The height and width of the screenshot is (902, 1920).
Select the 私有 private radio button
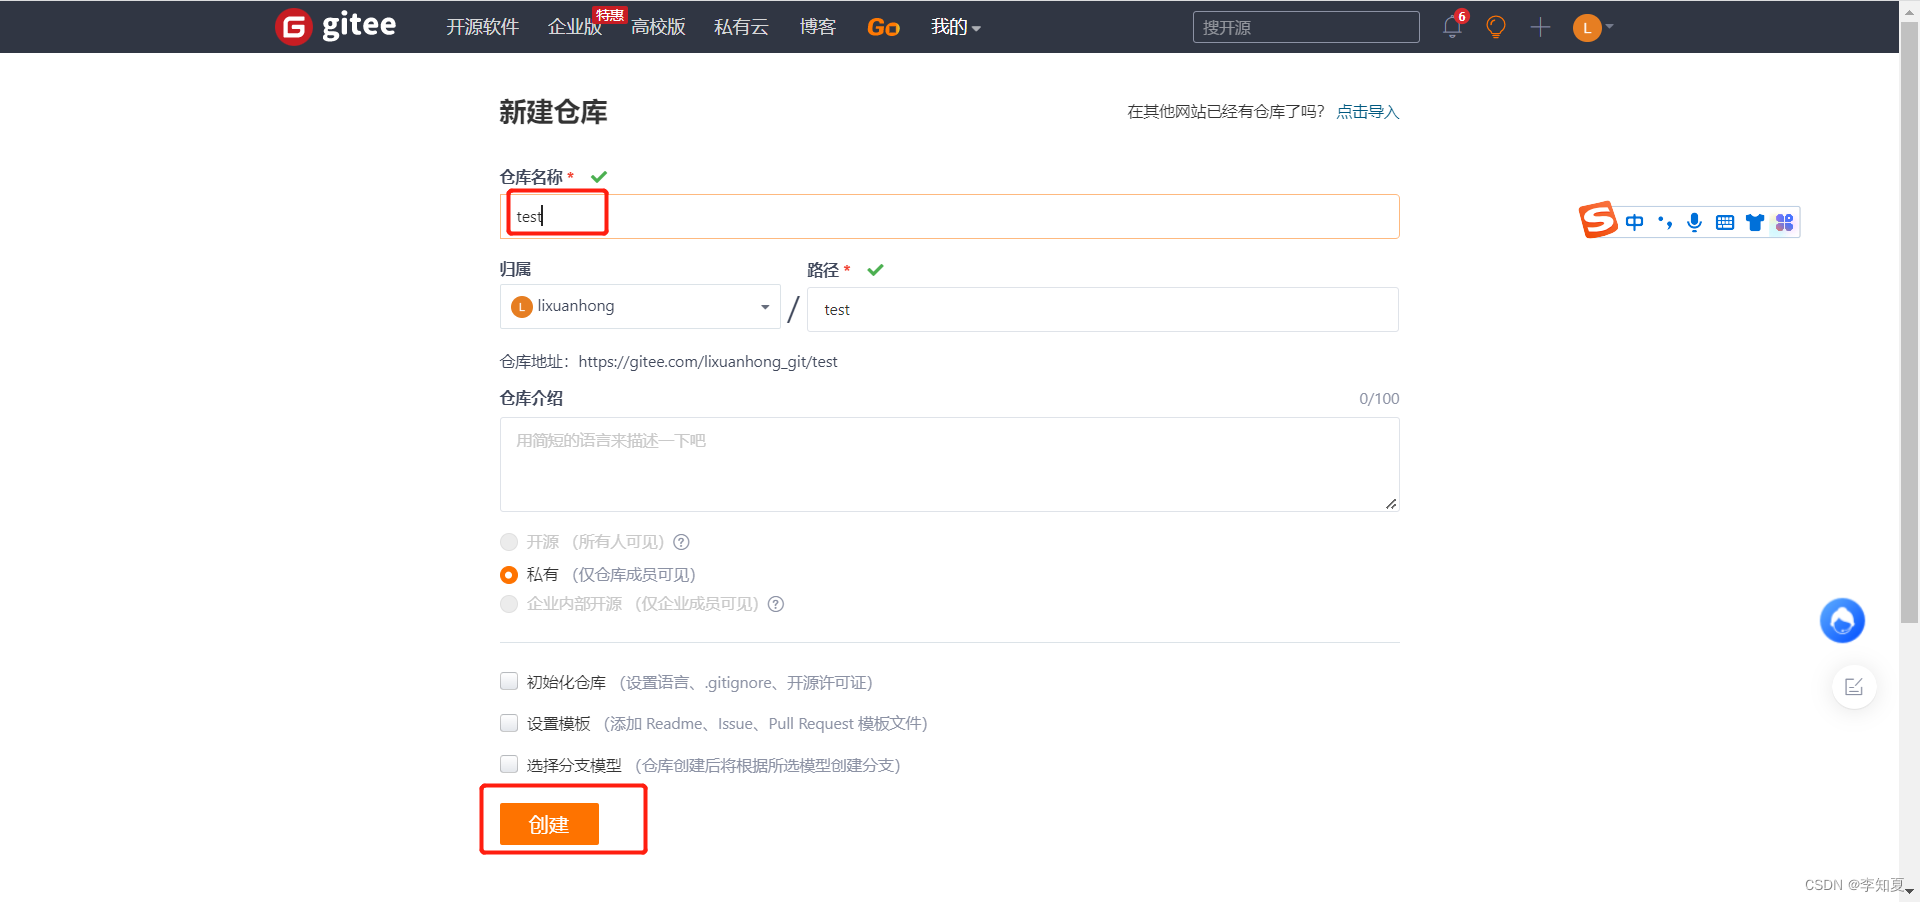click(509, 575)
